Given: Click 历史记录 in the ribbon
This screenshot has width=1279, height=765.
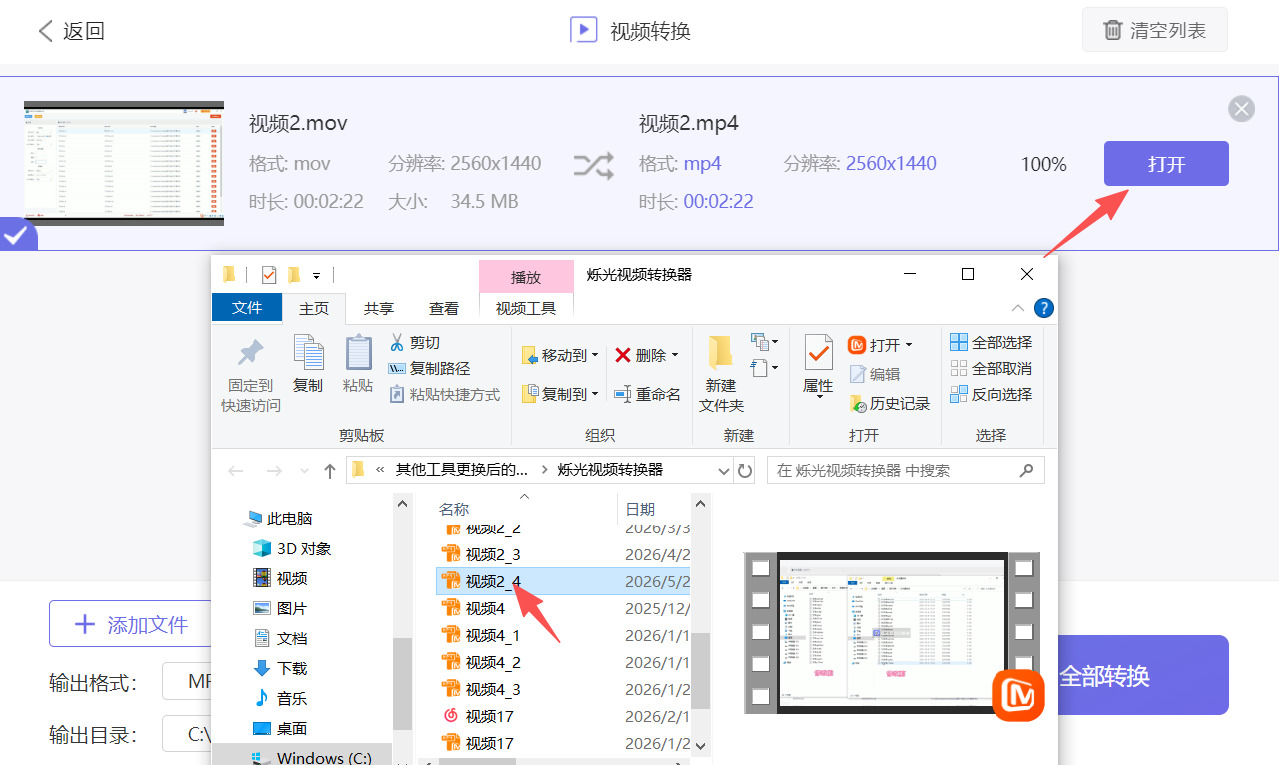Looking at the screenshot, I should pyautogui.click(x=889, y=403).
